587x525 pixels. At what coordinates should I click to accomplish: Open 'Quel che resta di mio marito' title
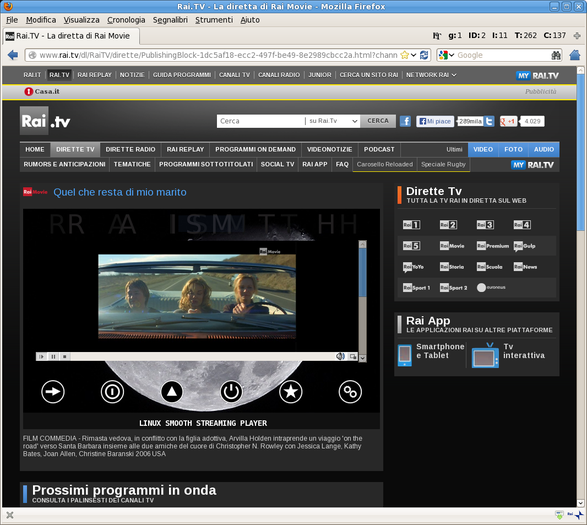[x=120, y=192]
